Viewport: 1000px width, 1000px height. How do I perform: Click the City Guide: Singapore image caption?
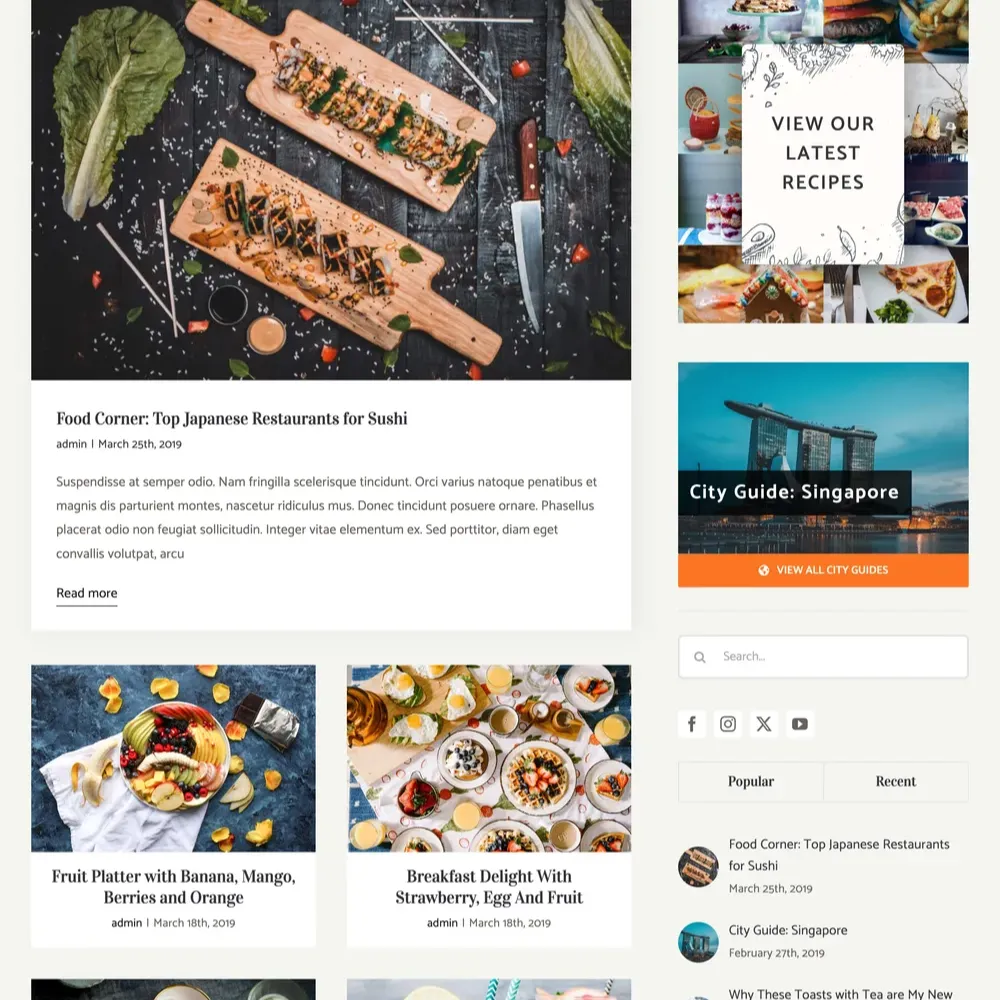[794, 492]
